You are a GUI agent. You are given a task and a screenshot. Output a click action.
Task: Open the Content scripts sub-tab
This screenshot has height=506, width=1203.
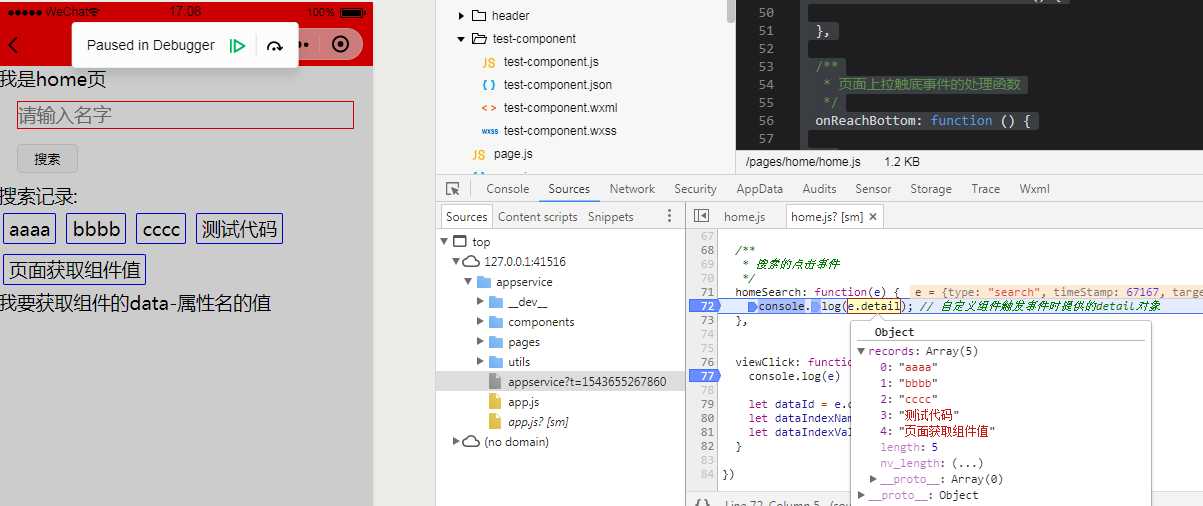(538, 217)
